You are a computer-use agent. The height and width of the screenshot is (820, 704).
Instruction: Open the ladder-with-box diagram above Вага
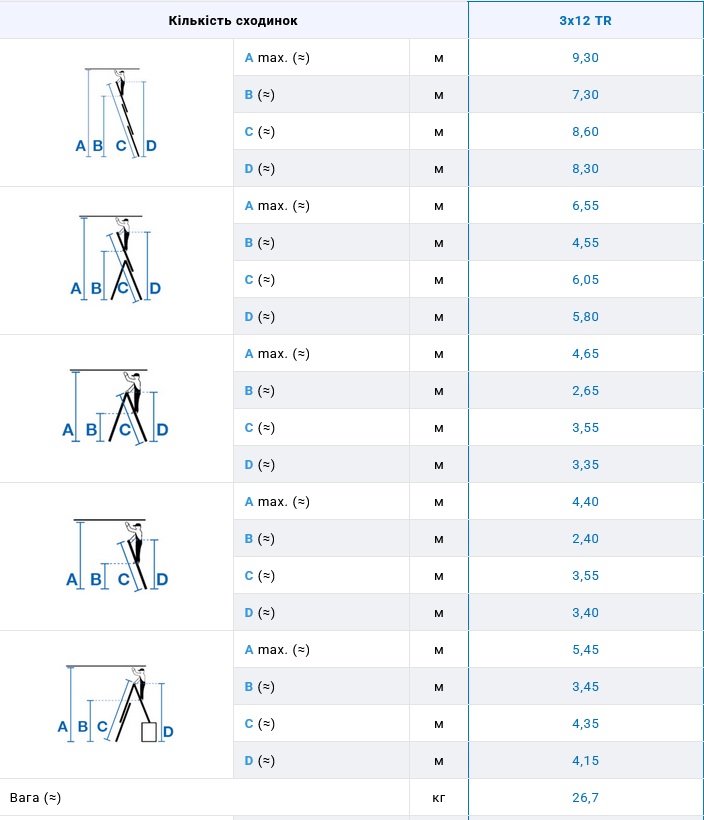pos(116,703)
